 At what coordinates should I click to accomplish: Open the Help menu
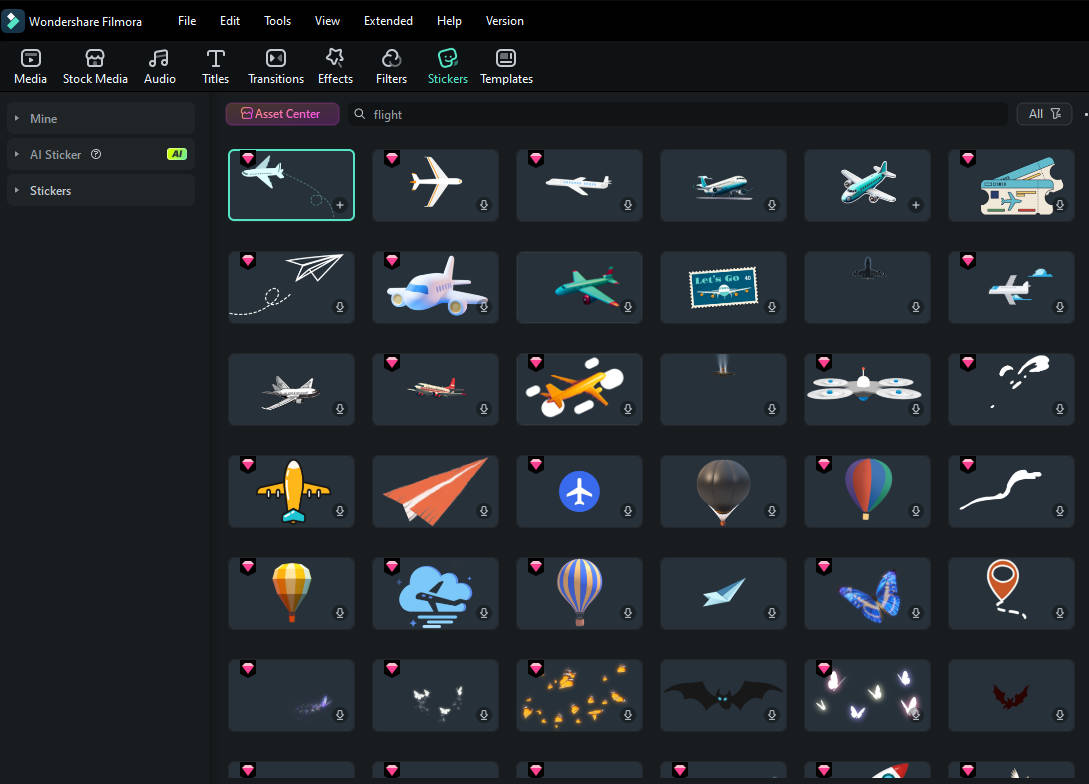pyautogui.click(x=449, y=21)
